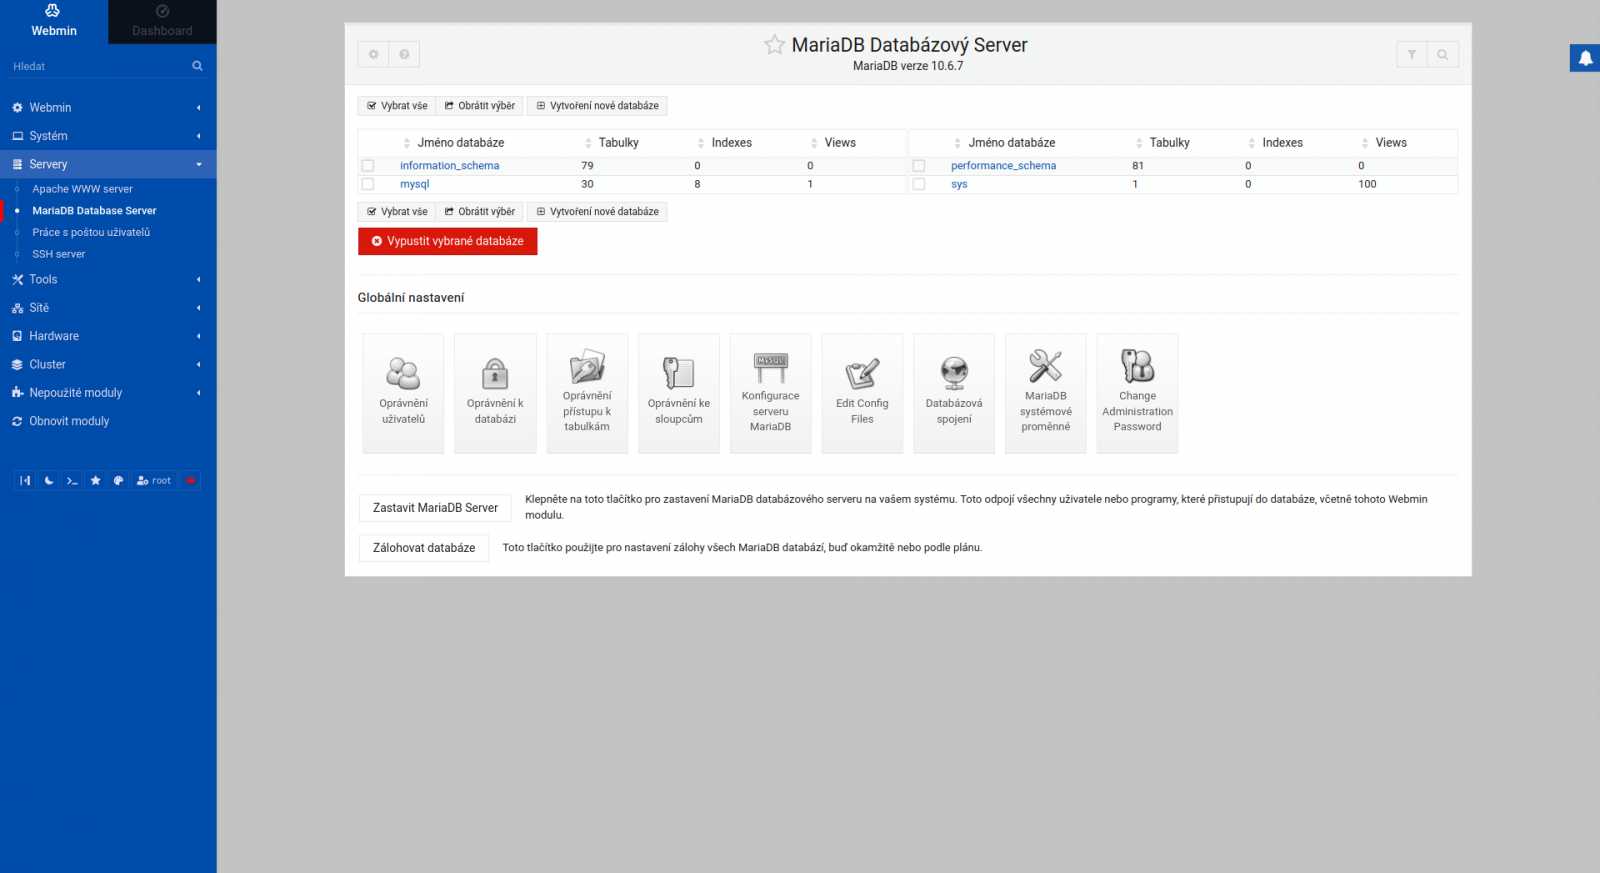The width and height of the screenshot is (1600, 873).
Task: Open the notifications bell
Action: click(x=1585, y=58)
